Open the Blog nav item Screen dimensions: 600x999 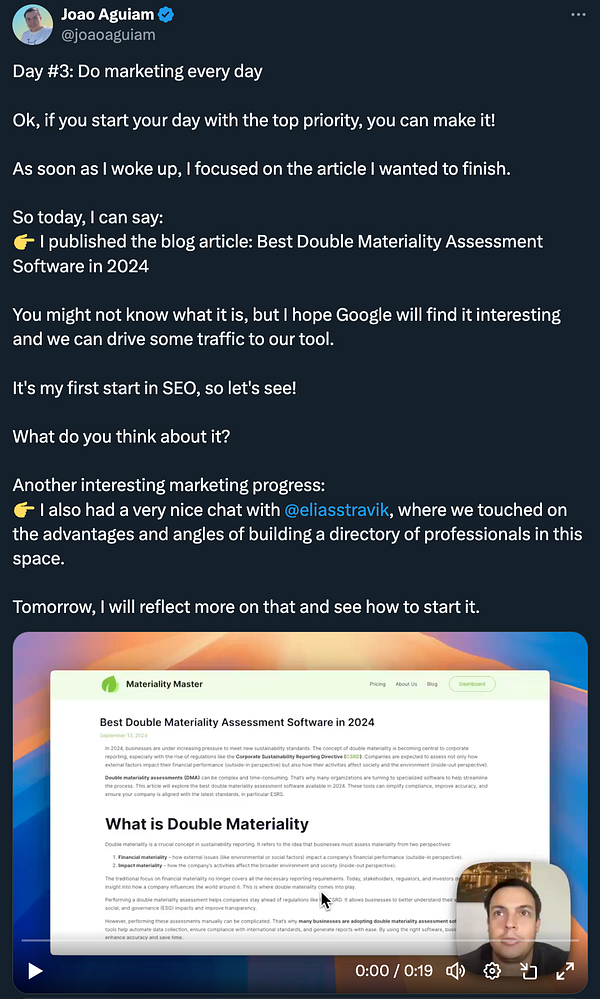pos(432,684)
